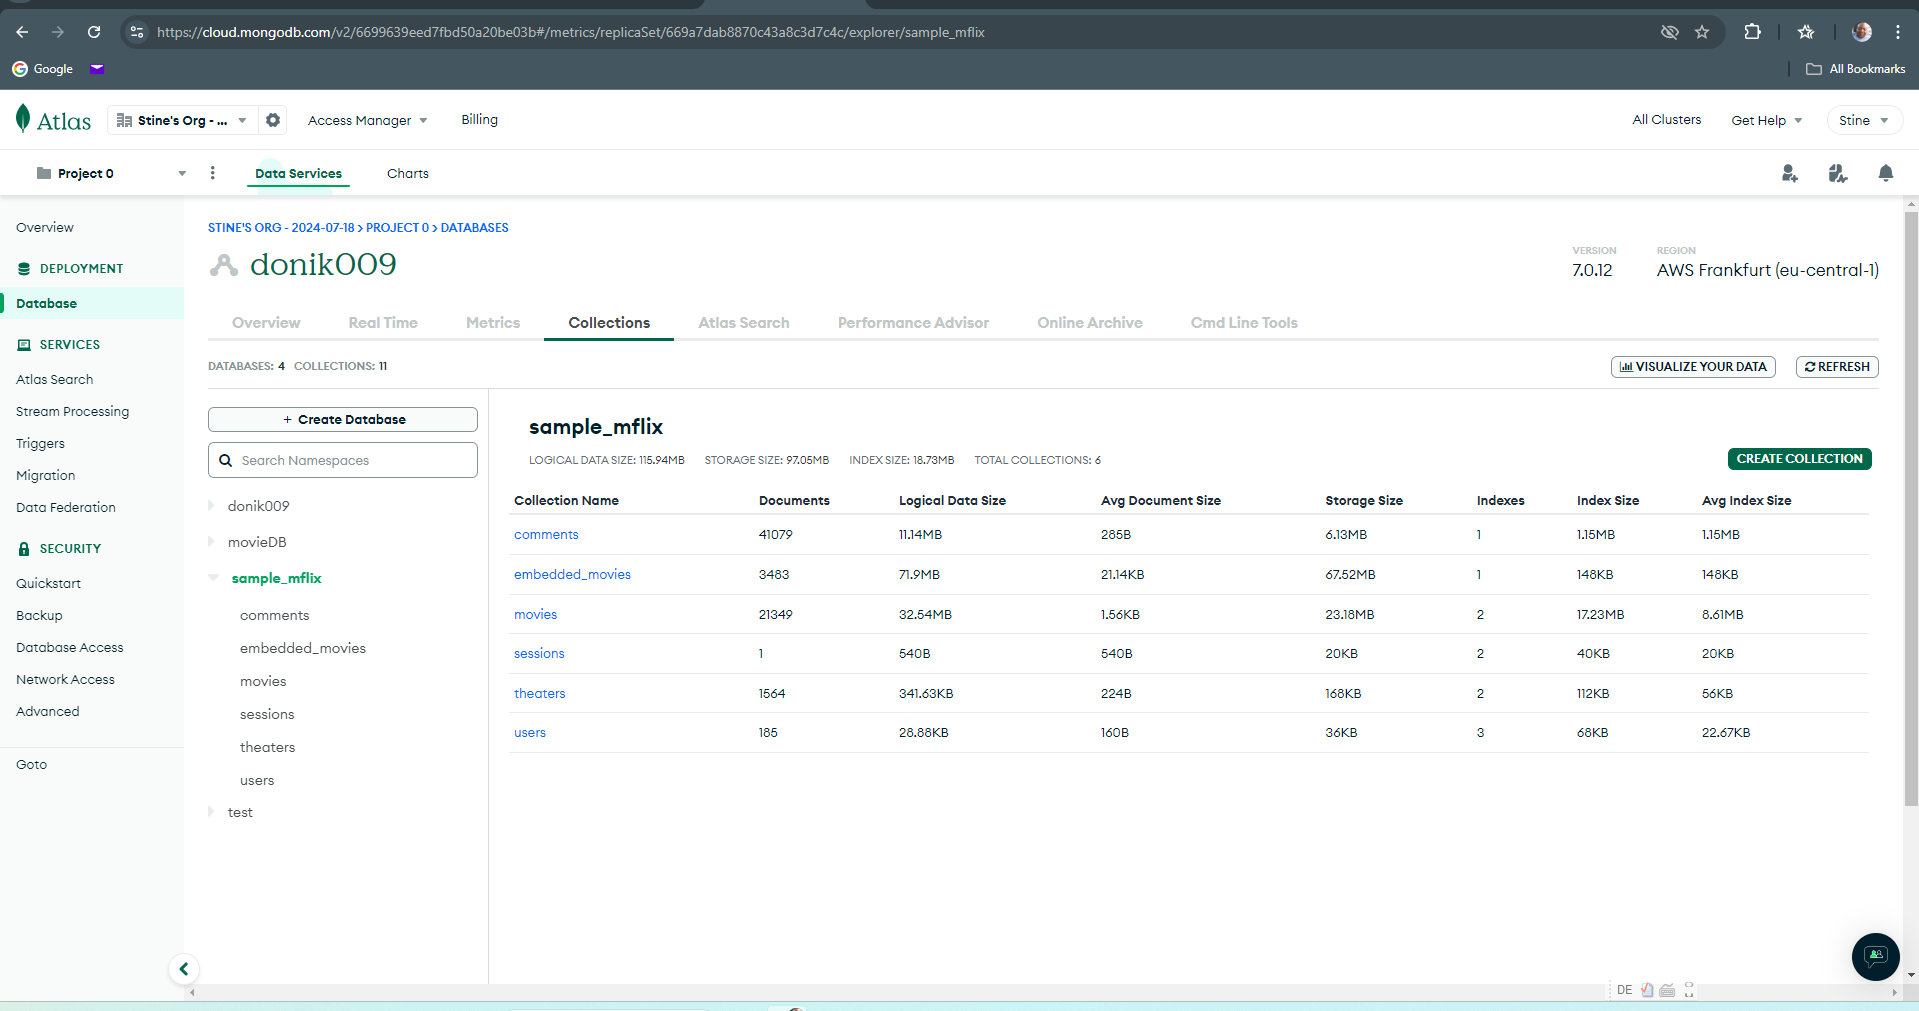Open Stine's Org organization dropdown

click(x=182, y=120)
